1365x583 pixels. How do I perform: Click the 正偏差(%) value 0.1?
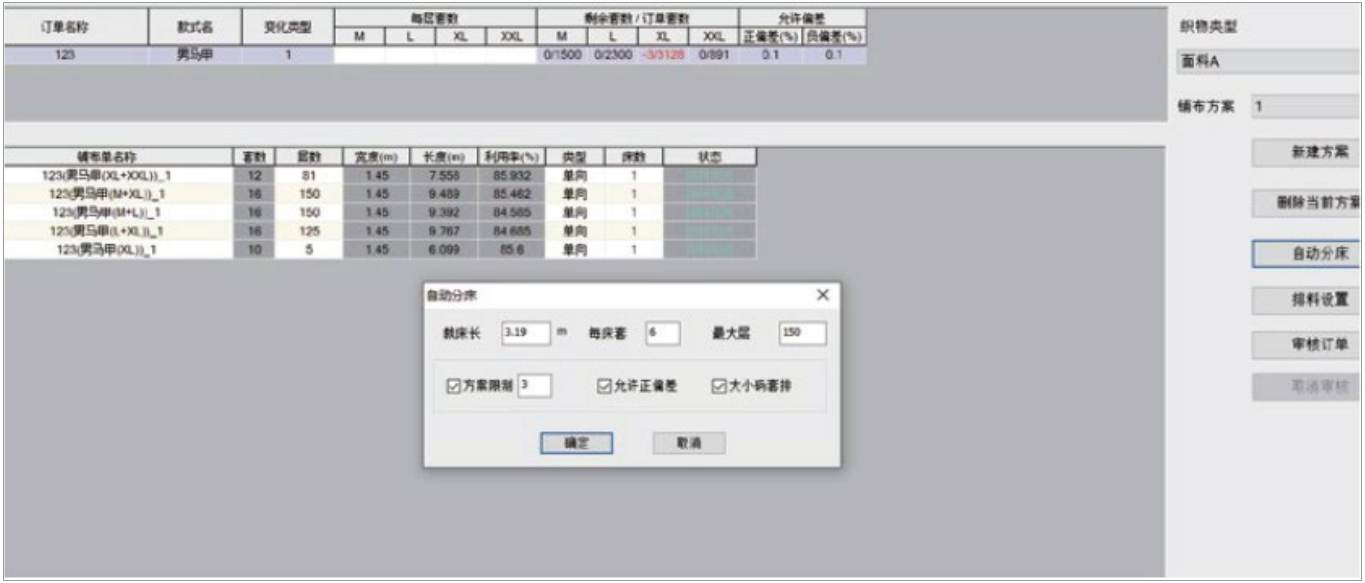(x=770, y=56)
